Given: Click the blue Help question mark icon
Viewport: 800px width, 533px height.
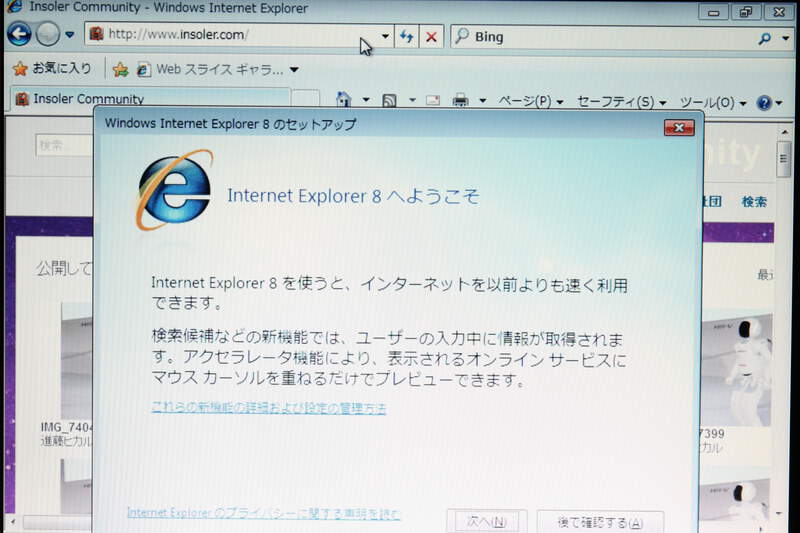Looking at the screenshot, I should coord(764,103).
